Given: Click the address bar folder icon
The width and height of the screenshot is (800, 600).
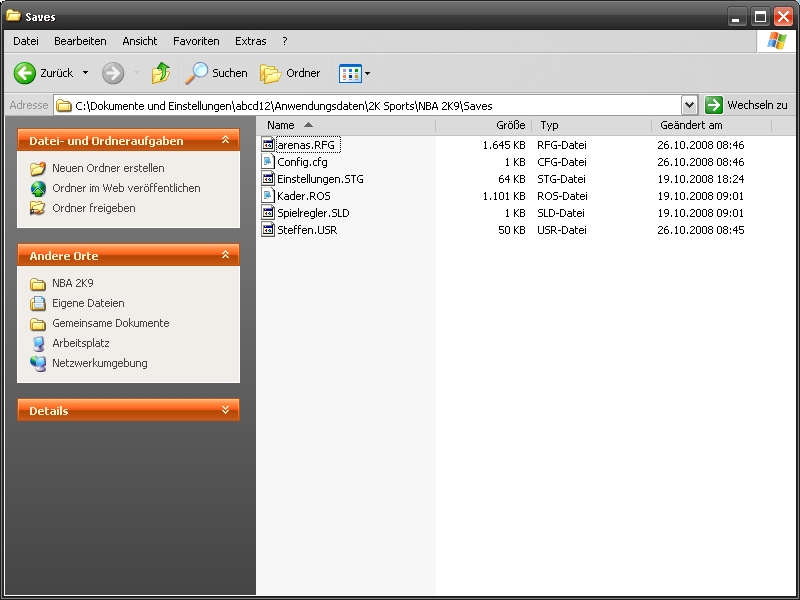Looking at the screenshot, I should [64, 106].
